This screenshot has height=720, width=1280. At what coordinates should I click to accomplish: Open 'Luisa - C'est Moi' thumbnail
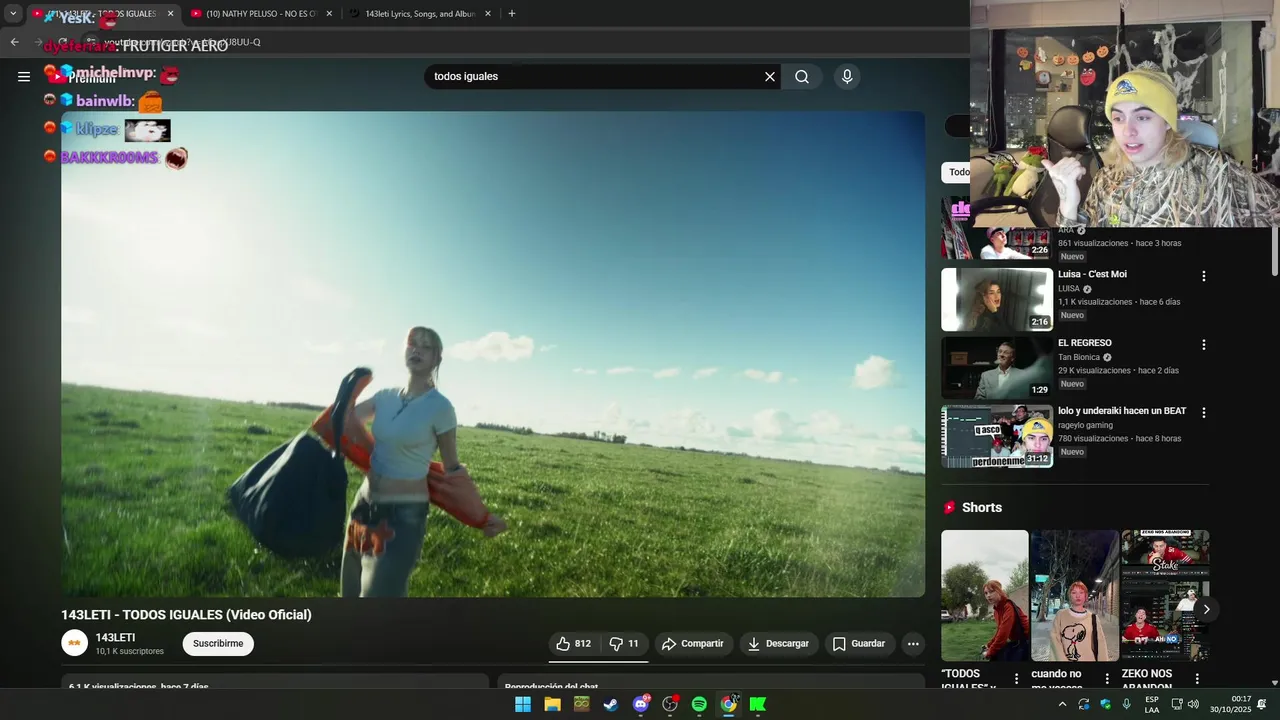pos(997,299)
